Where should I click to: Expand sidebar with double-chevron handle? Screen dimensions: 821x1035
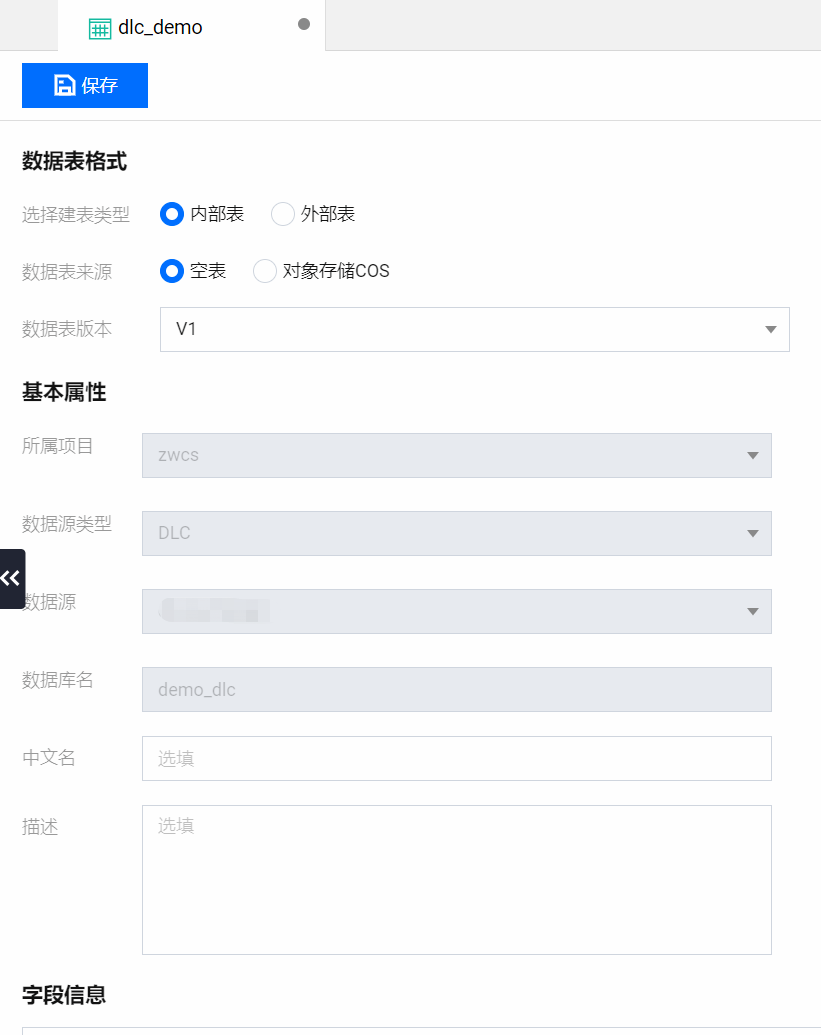point(11,578)
